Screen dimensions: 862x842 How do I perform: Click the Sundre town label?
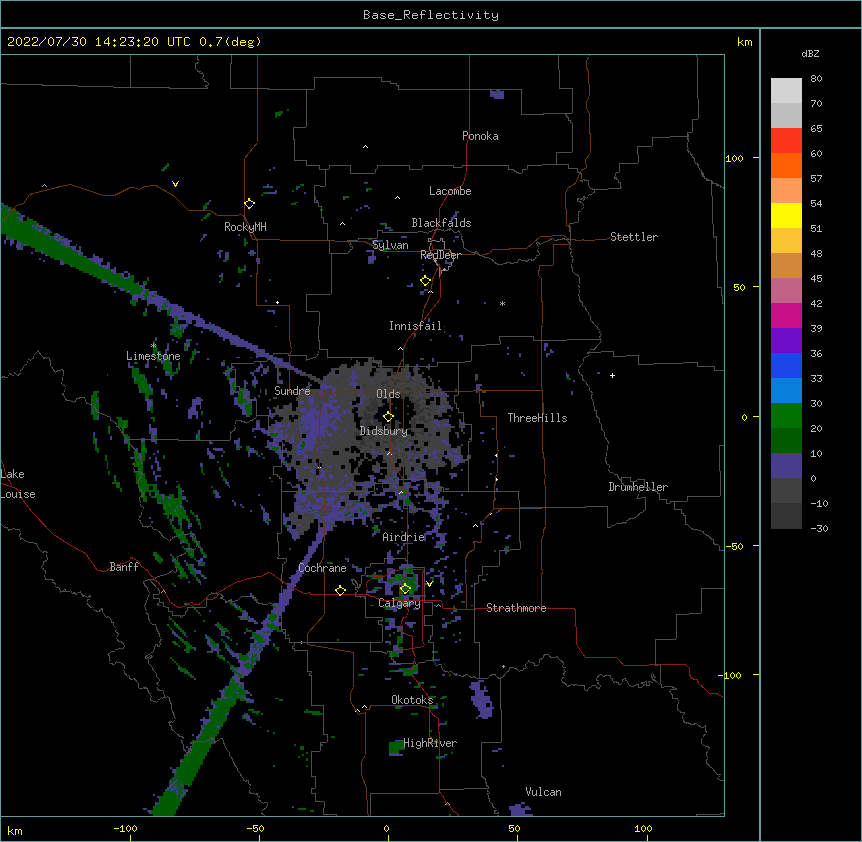click(x=292, y=391)
